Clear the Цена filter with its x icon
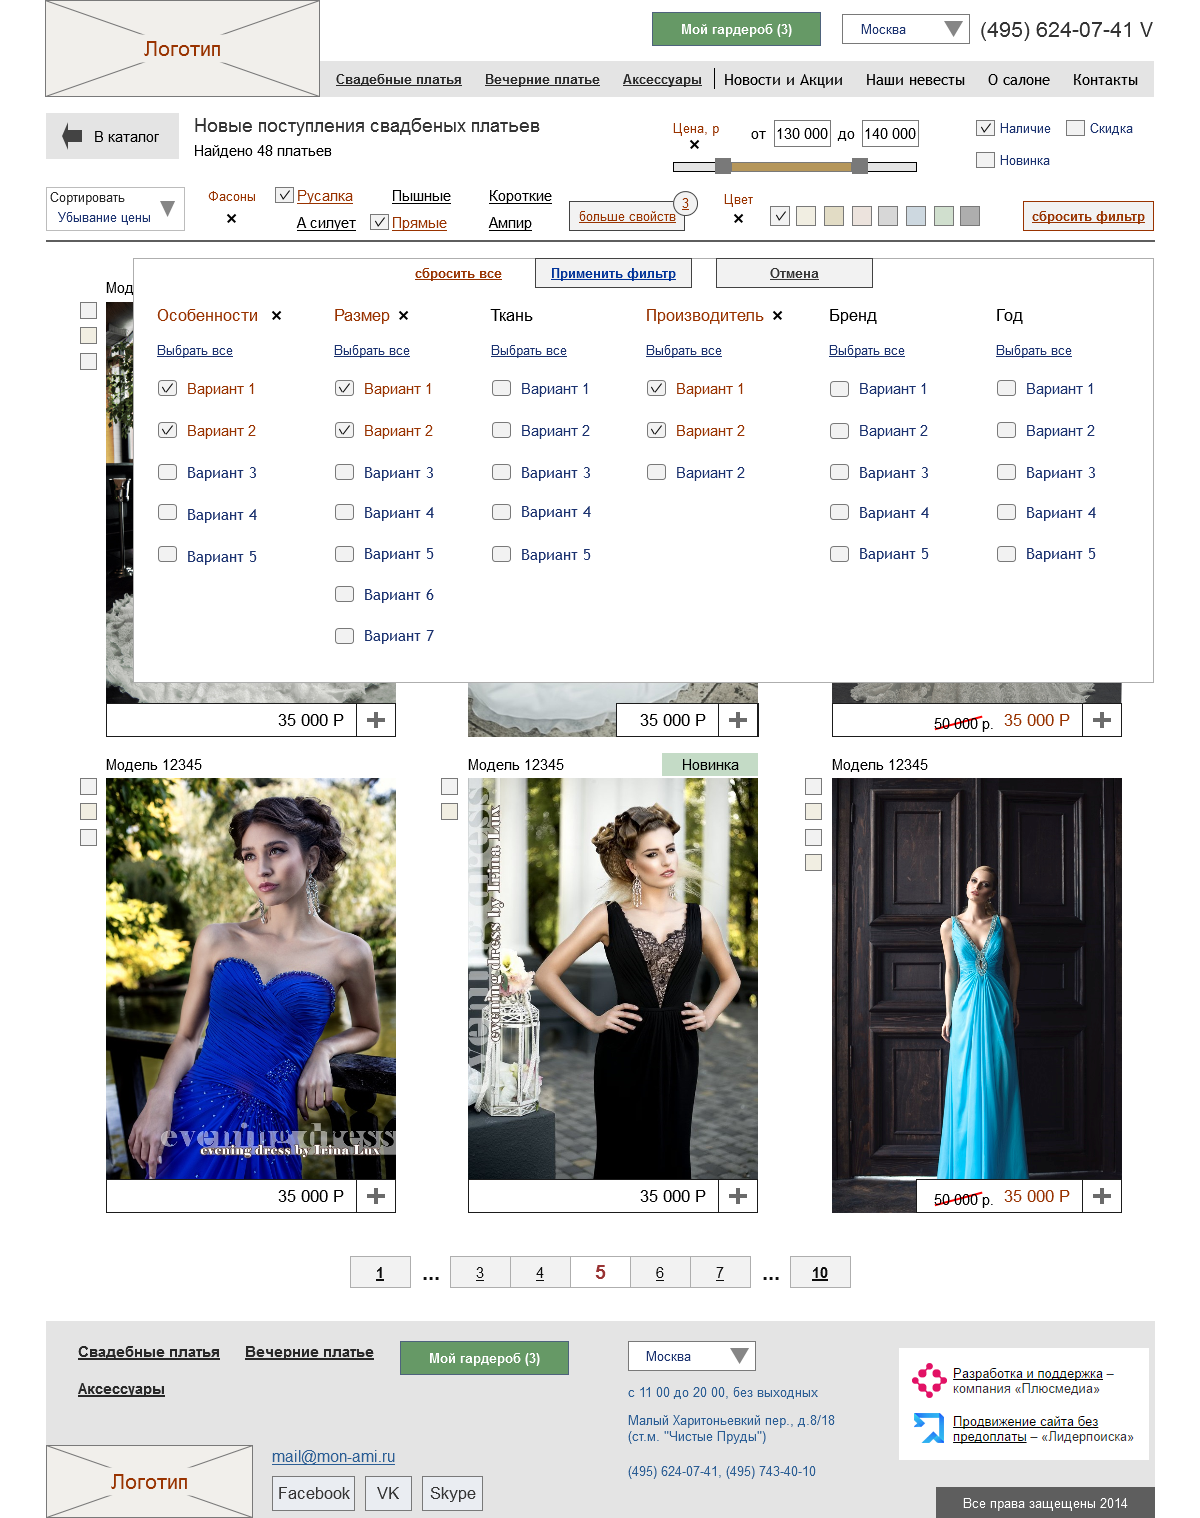Viewport: 1200px width, 1518px height. click(x=694, y=145)
